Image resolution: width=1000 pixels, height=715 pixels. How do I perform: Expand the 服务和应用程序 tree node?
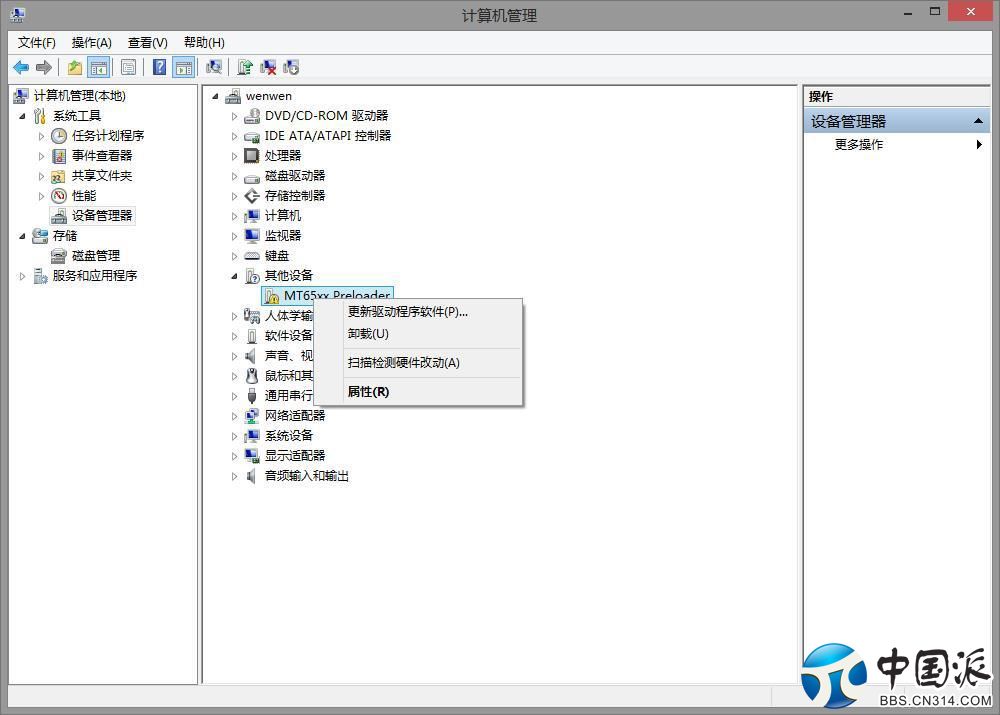pos(22,276)
